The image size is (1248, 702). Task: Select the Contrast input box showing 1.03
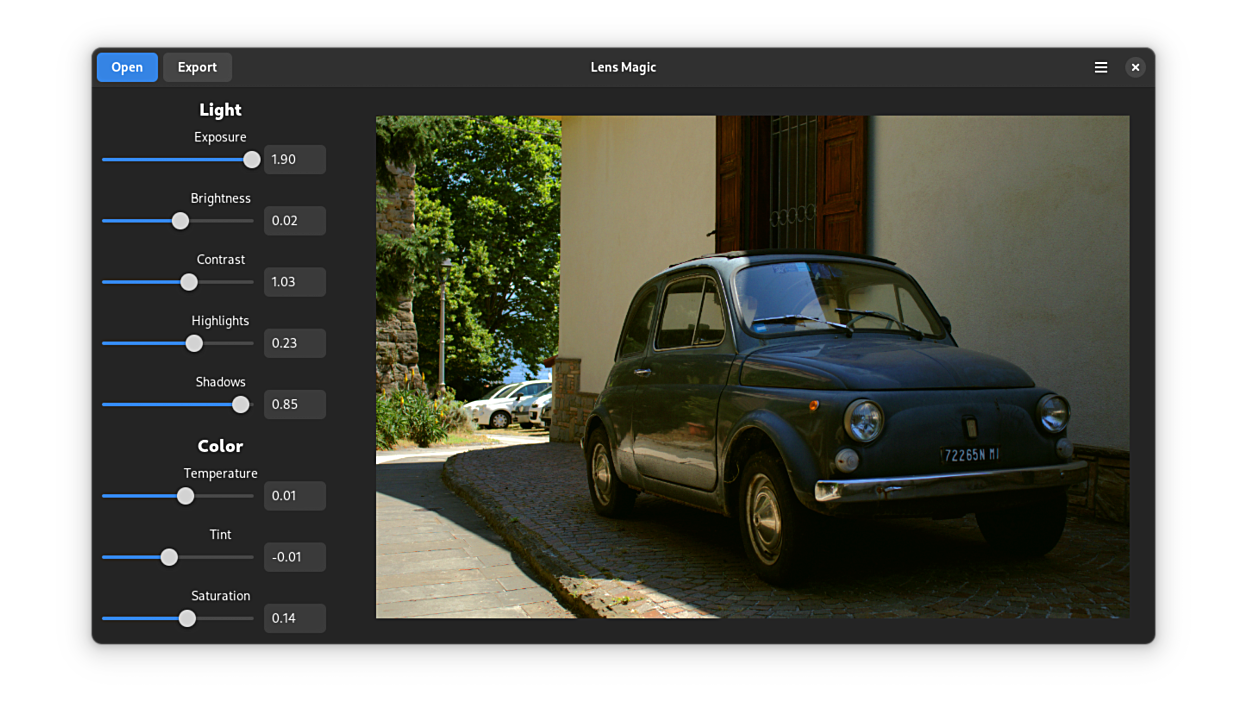294,282
